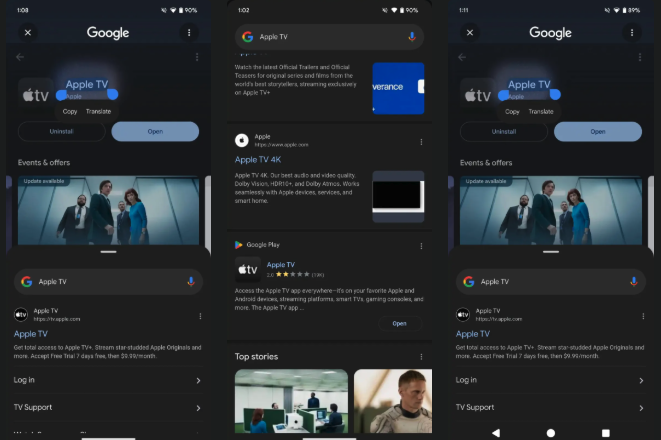Open Severance event banner in right phone
The width and height of the screenshot is (661, 440).
551,210
